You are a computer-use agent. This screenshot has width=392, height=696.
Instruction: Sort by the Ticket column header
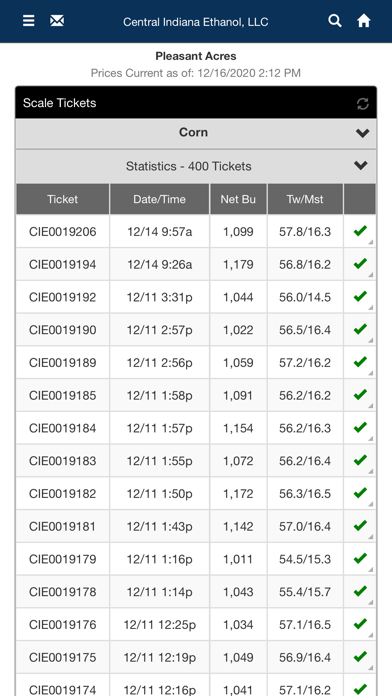pos(63,199)
